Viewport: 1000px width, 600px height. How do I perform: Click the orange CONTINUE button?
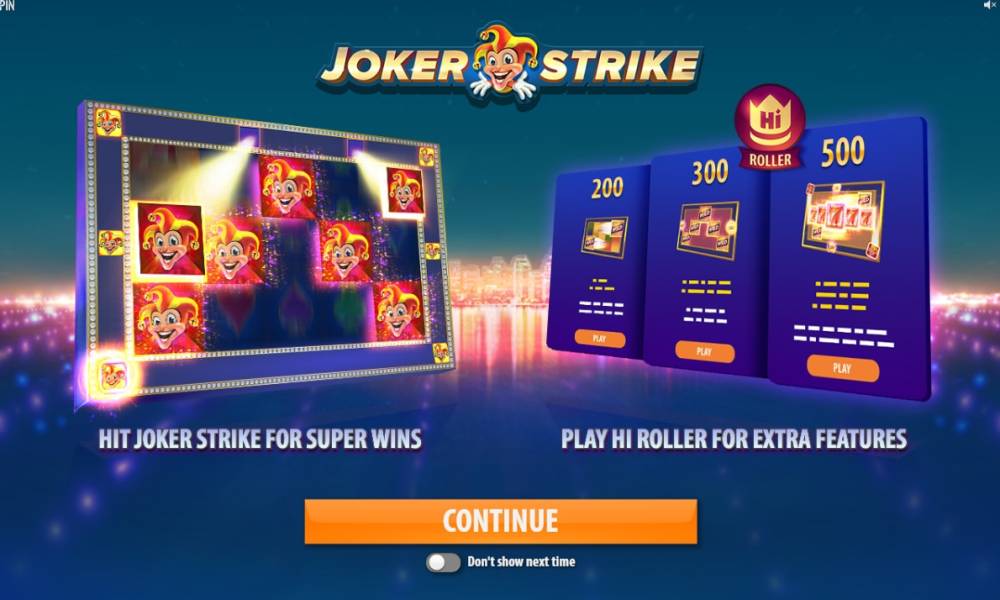(x=501, y=521)
